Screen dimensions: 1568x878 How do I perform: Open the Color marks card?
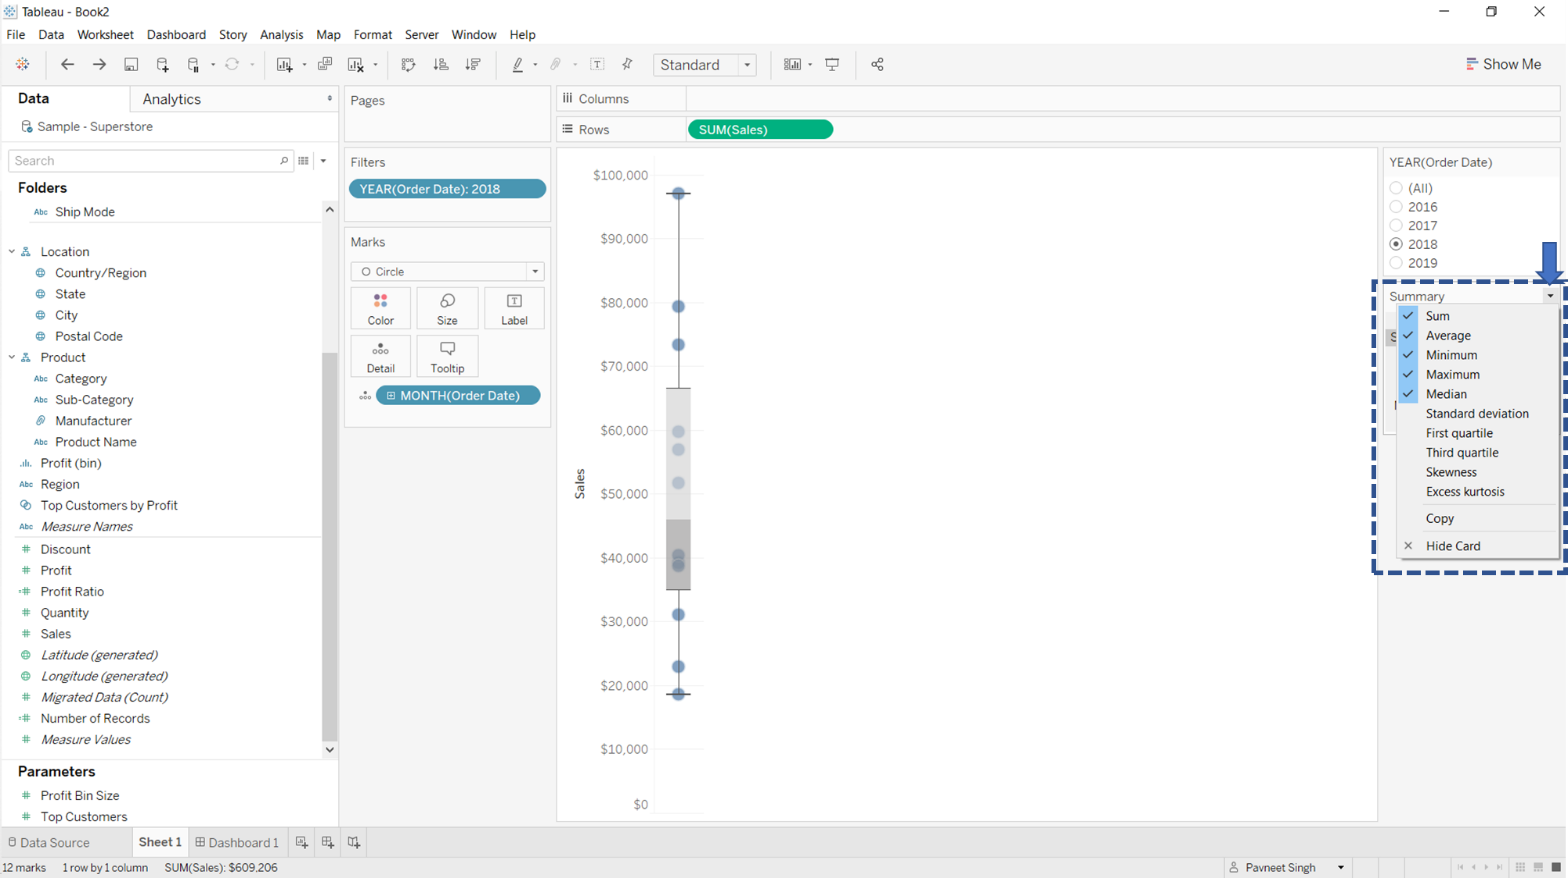(x=380, y=309)
